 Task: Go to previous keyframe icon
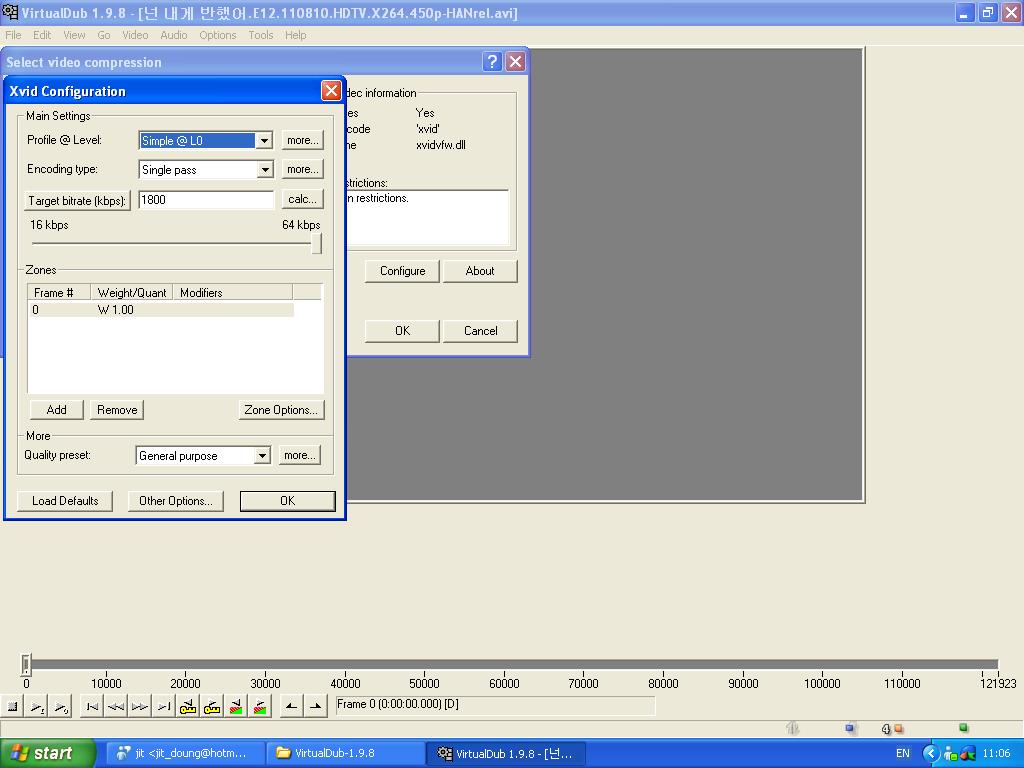pyautogui.click(x=188, y=706)
